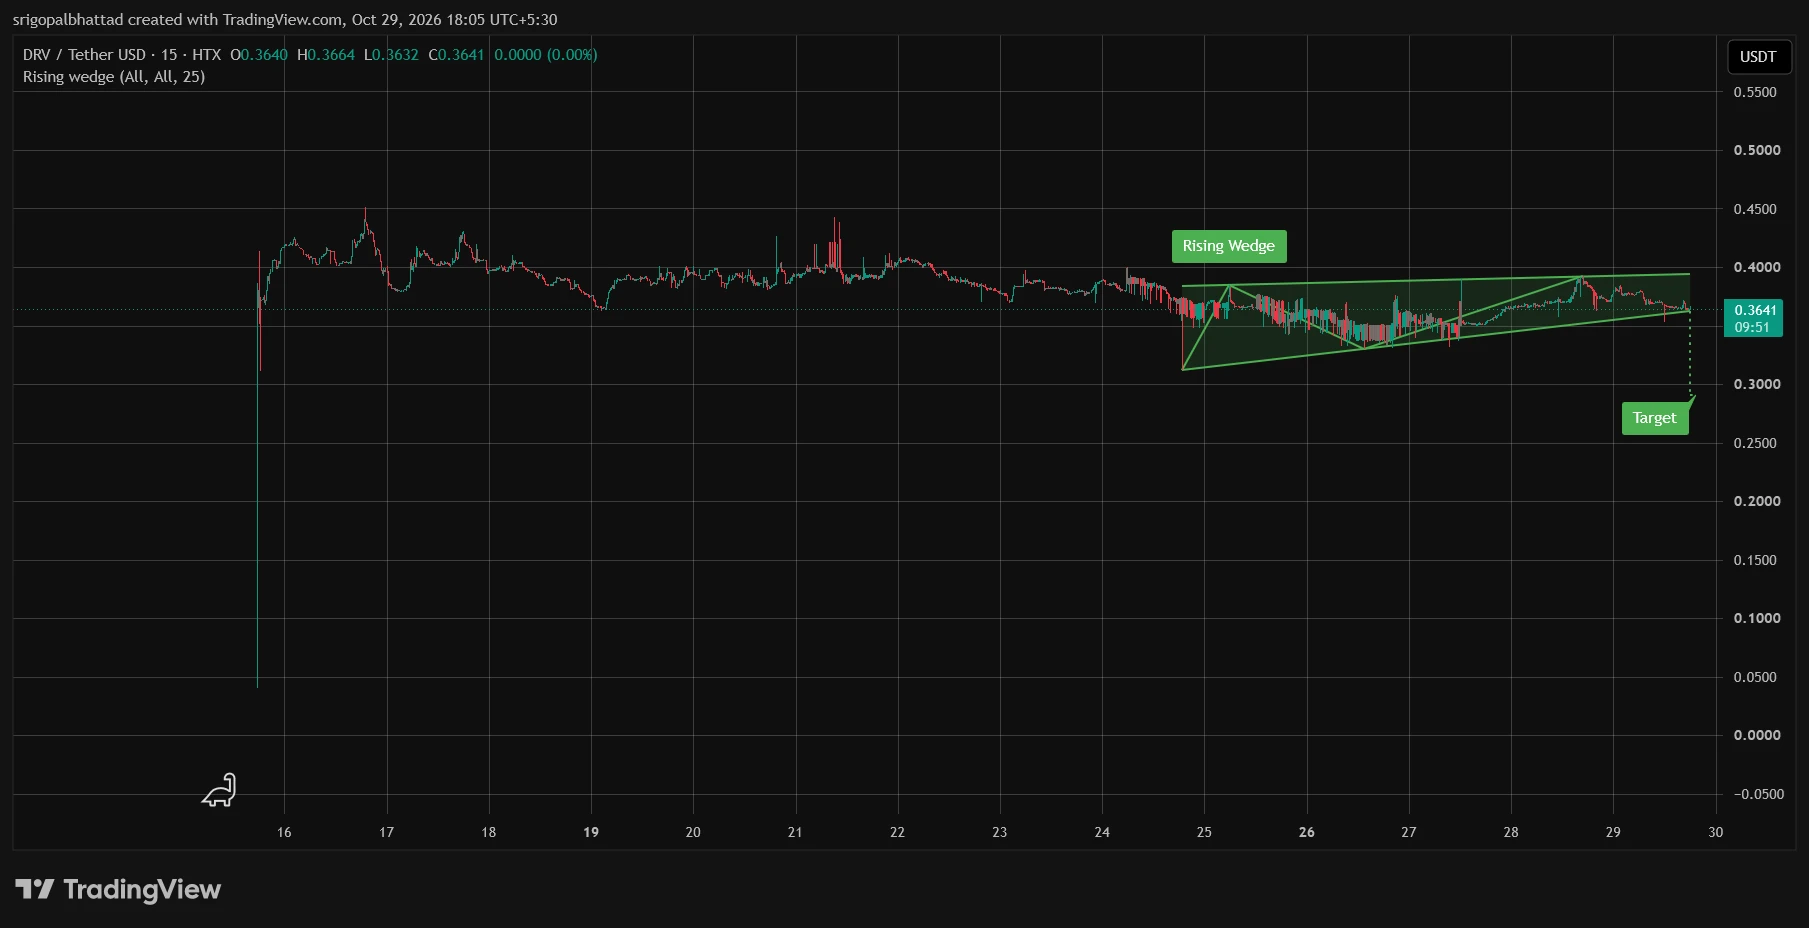Click date 30 on the time axis
The width and height of the screenshot is (1809, 928).
tap(1716, 832)
